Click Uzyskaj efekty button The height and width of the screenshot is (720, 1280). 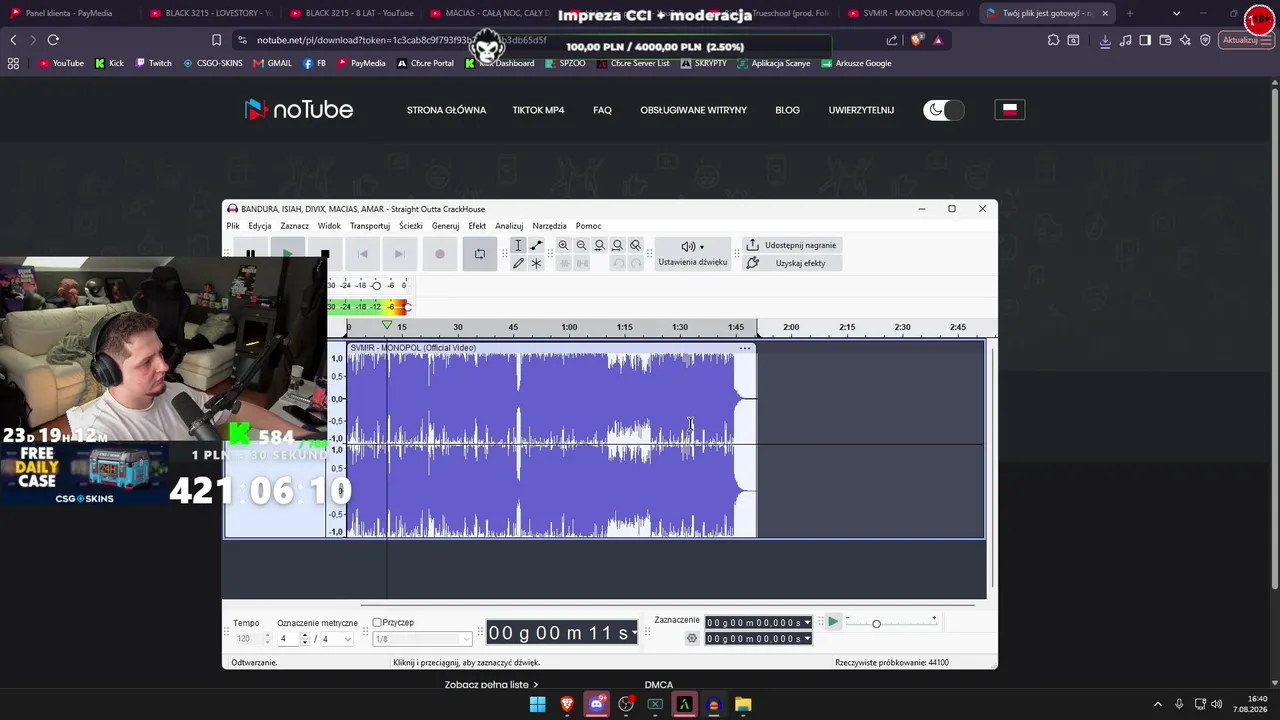[791, 263]
